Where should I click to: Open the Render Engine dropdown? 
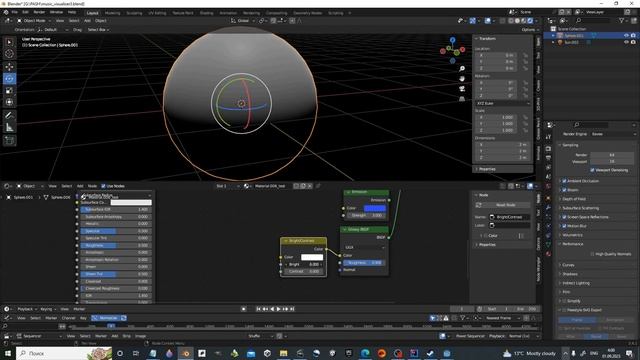(613, 134)
